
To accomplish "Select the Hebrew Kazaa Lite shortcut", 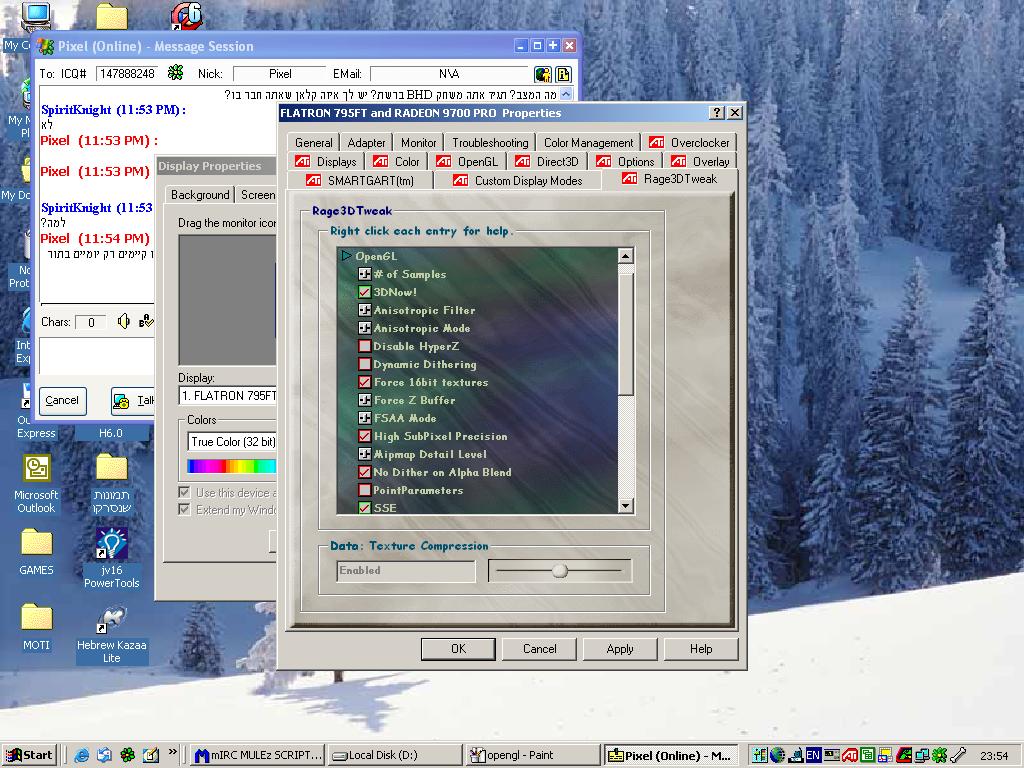I will 112,635.
